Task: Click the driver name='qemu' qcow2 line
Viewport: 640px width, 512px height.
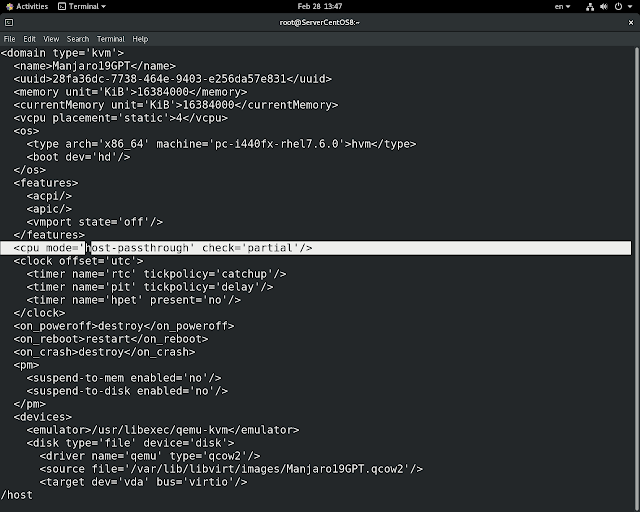Action: click(150, 456)
